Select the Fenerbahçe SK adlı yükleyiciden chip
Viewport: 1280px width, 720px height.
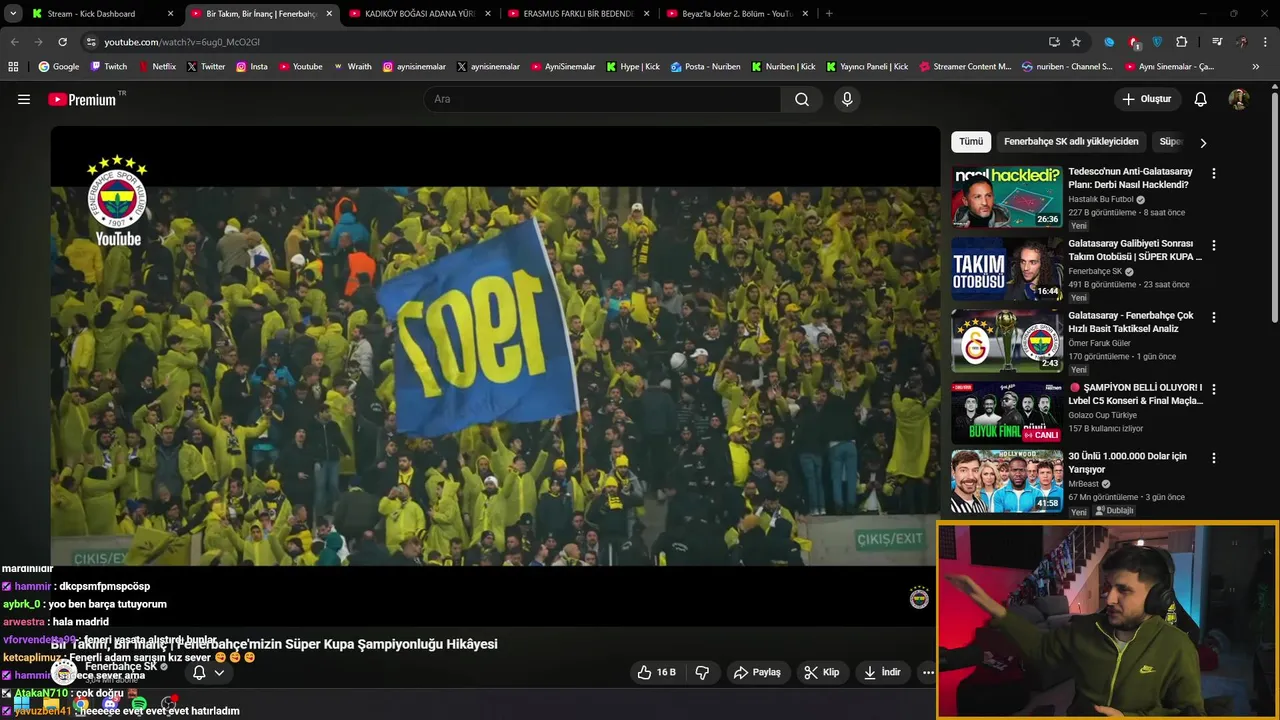(1071, 142)
